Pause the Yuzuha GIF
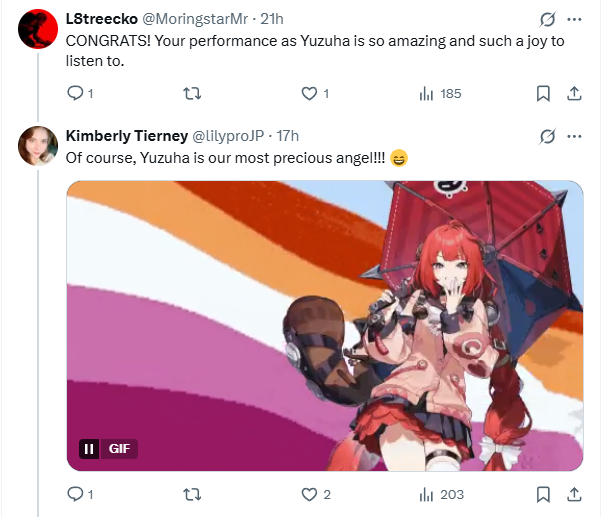603x517 pixels. 89,449
